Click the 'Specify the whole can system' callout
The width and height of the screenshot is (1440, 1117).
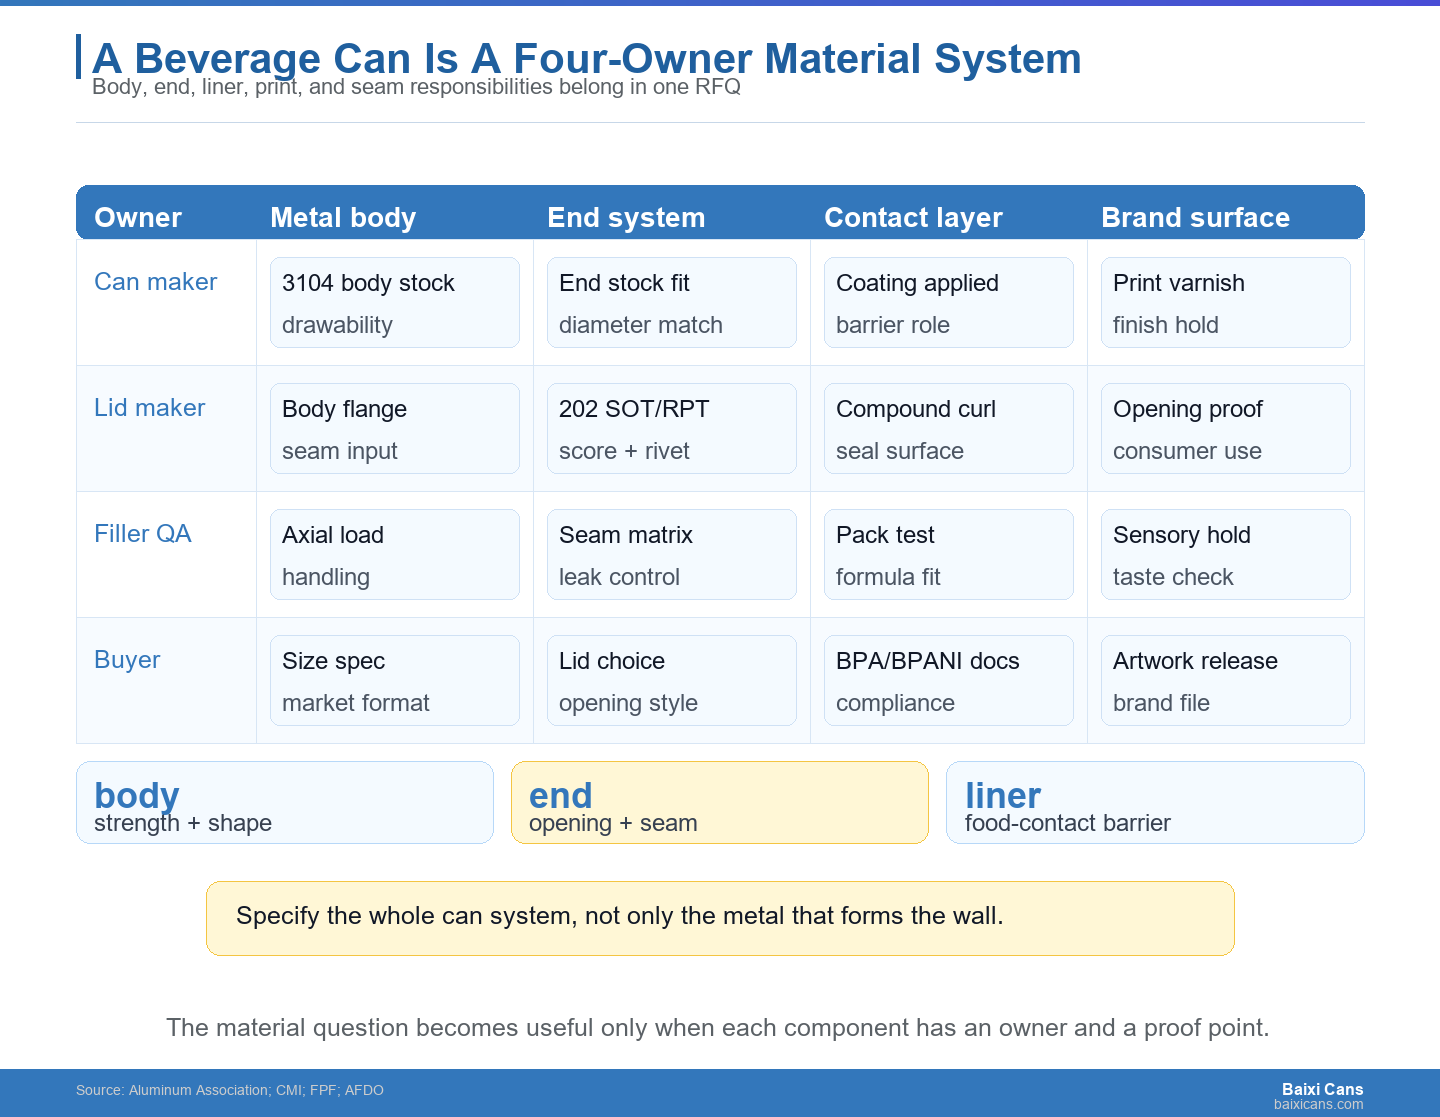coord(720,918)
